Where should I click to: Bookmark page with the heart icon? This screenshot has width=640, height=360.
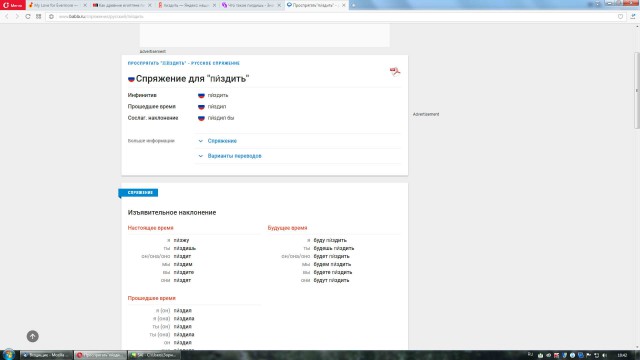[x=620, y=17]
